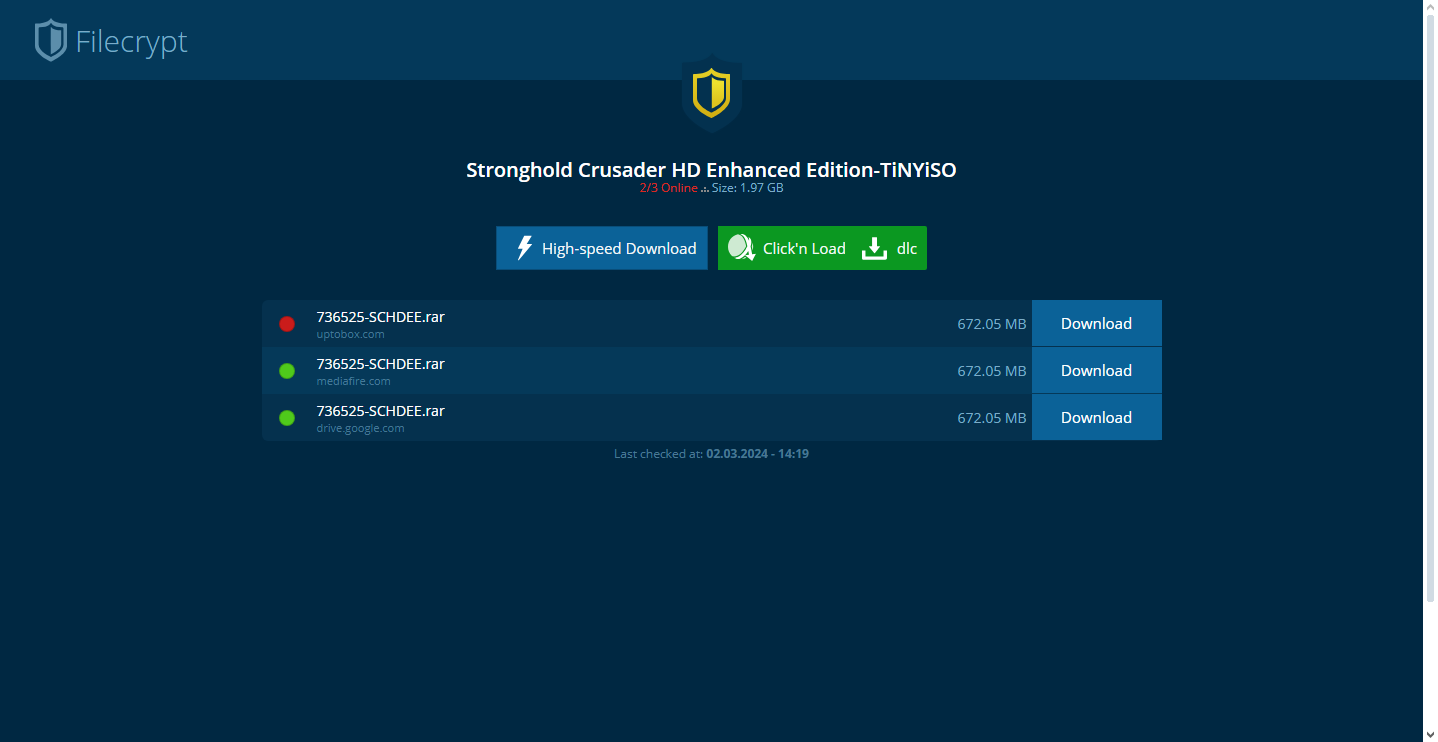Select the mediafire.com host label
Image resolution: width=1438 pixels, height=742 pixels.
tap(352, 381)
